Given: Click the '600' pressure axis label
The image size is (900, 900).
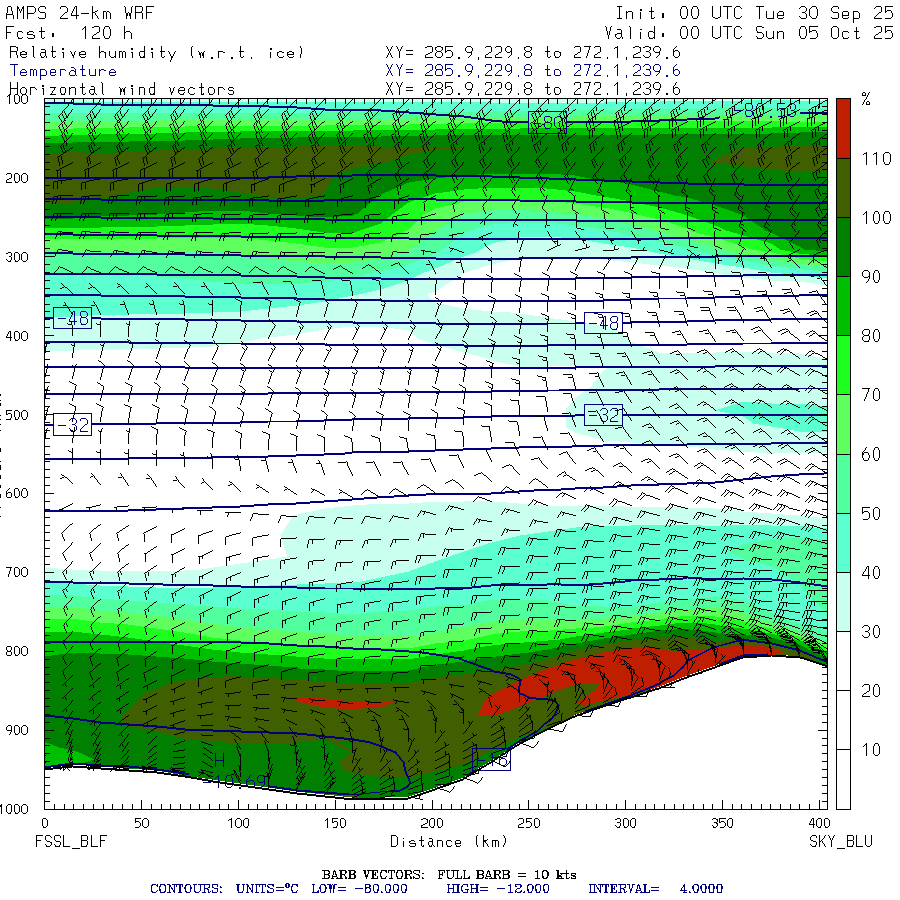Looking at the screenshot, I should click(x=17, y=494).
